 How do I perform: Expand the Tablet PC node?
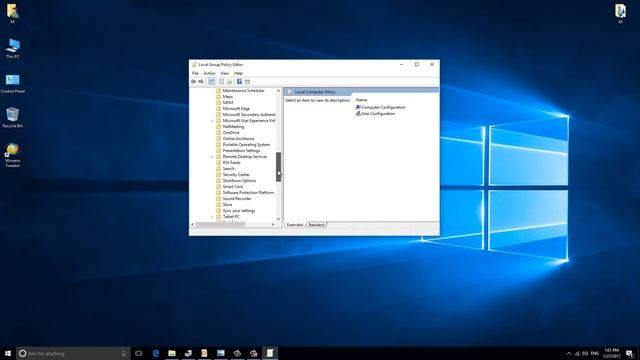212,217
